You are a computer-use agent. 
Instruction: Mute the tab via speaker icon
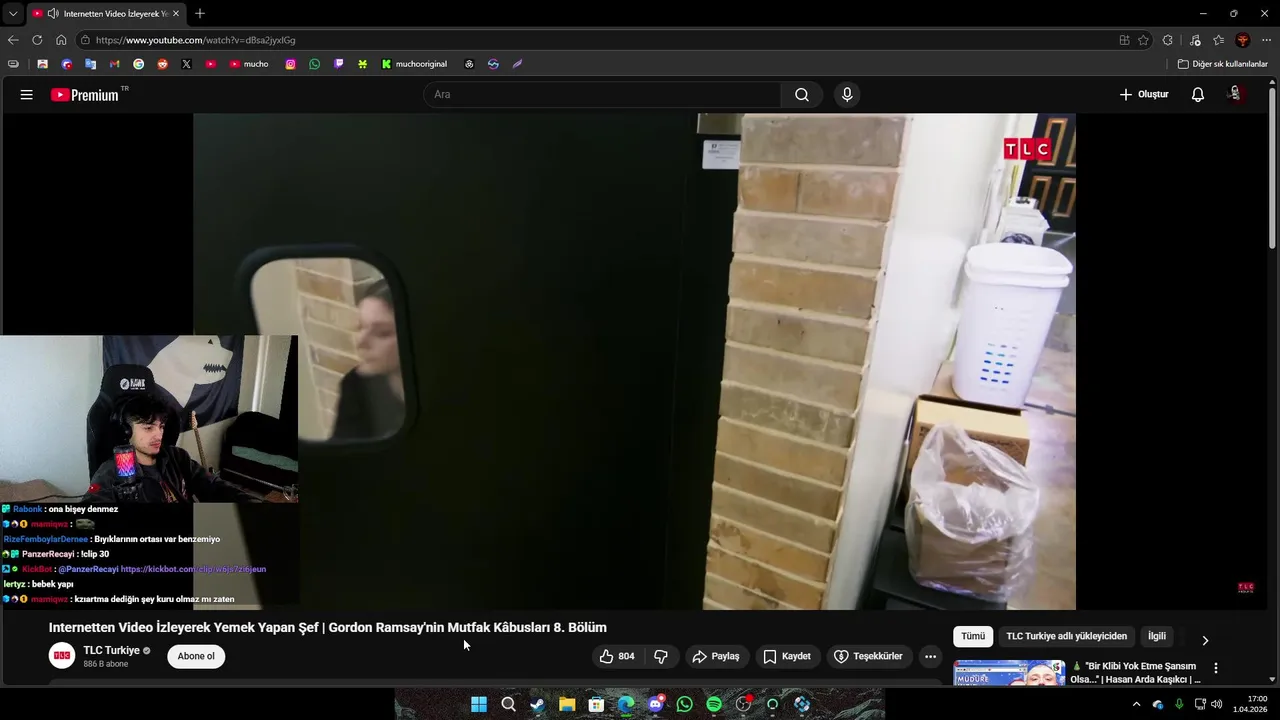pyautogui.click(x=52, y=14)
